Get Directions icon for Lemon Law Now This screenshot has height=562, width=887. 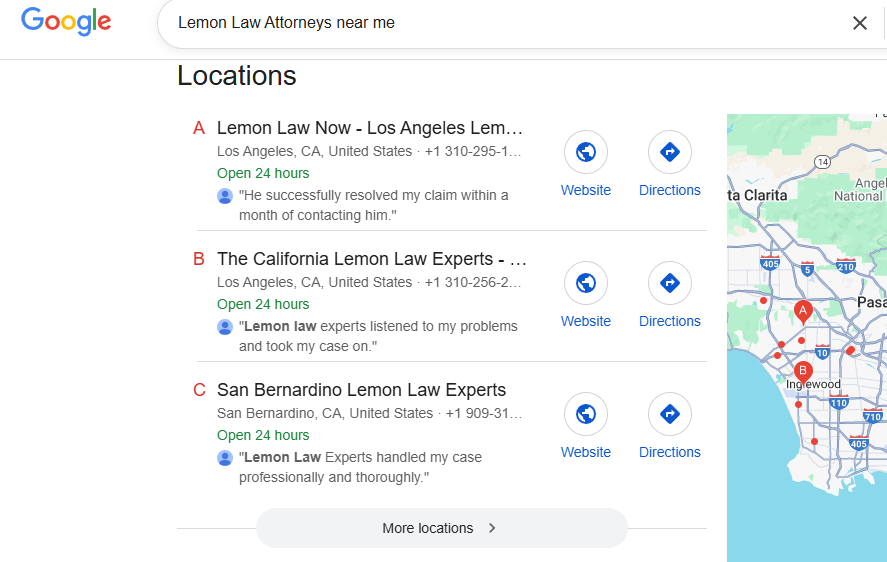[x=670, y=153]
